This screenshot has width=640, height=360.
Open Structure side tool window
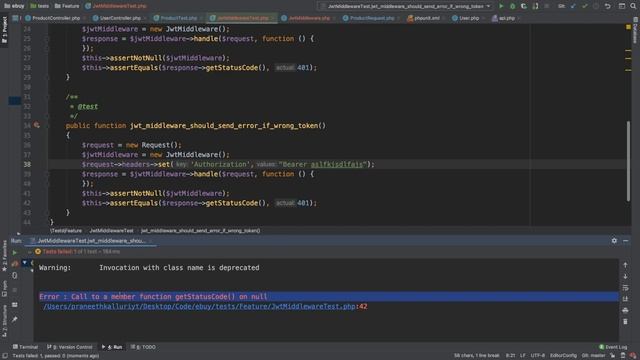pyautogui.click(x=4, y=320)
